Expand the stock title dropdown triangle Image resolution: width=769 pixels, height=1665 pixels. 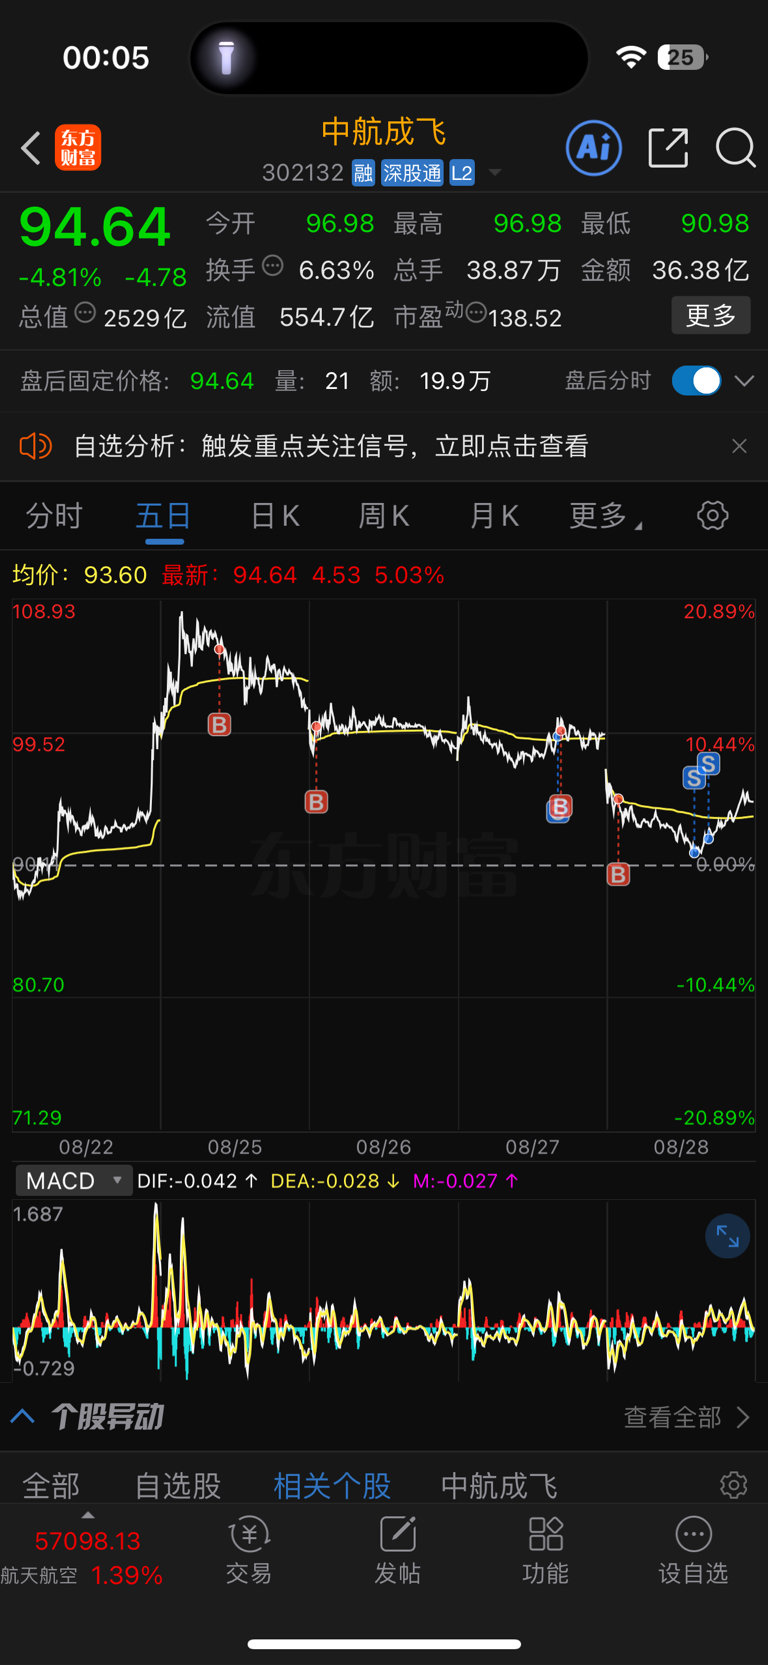click(494, 174)
